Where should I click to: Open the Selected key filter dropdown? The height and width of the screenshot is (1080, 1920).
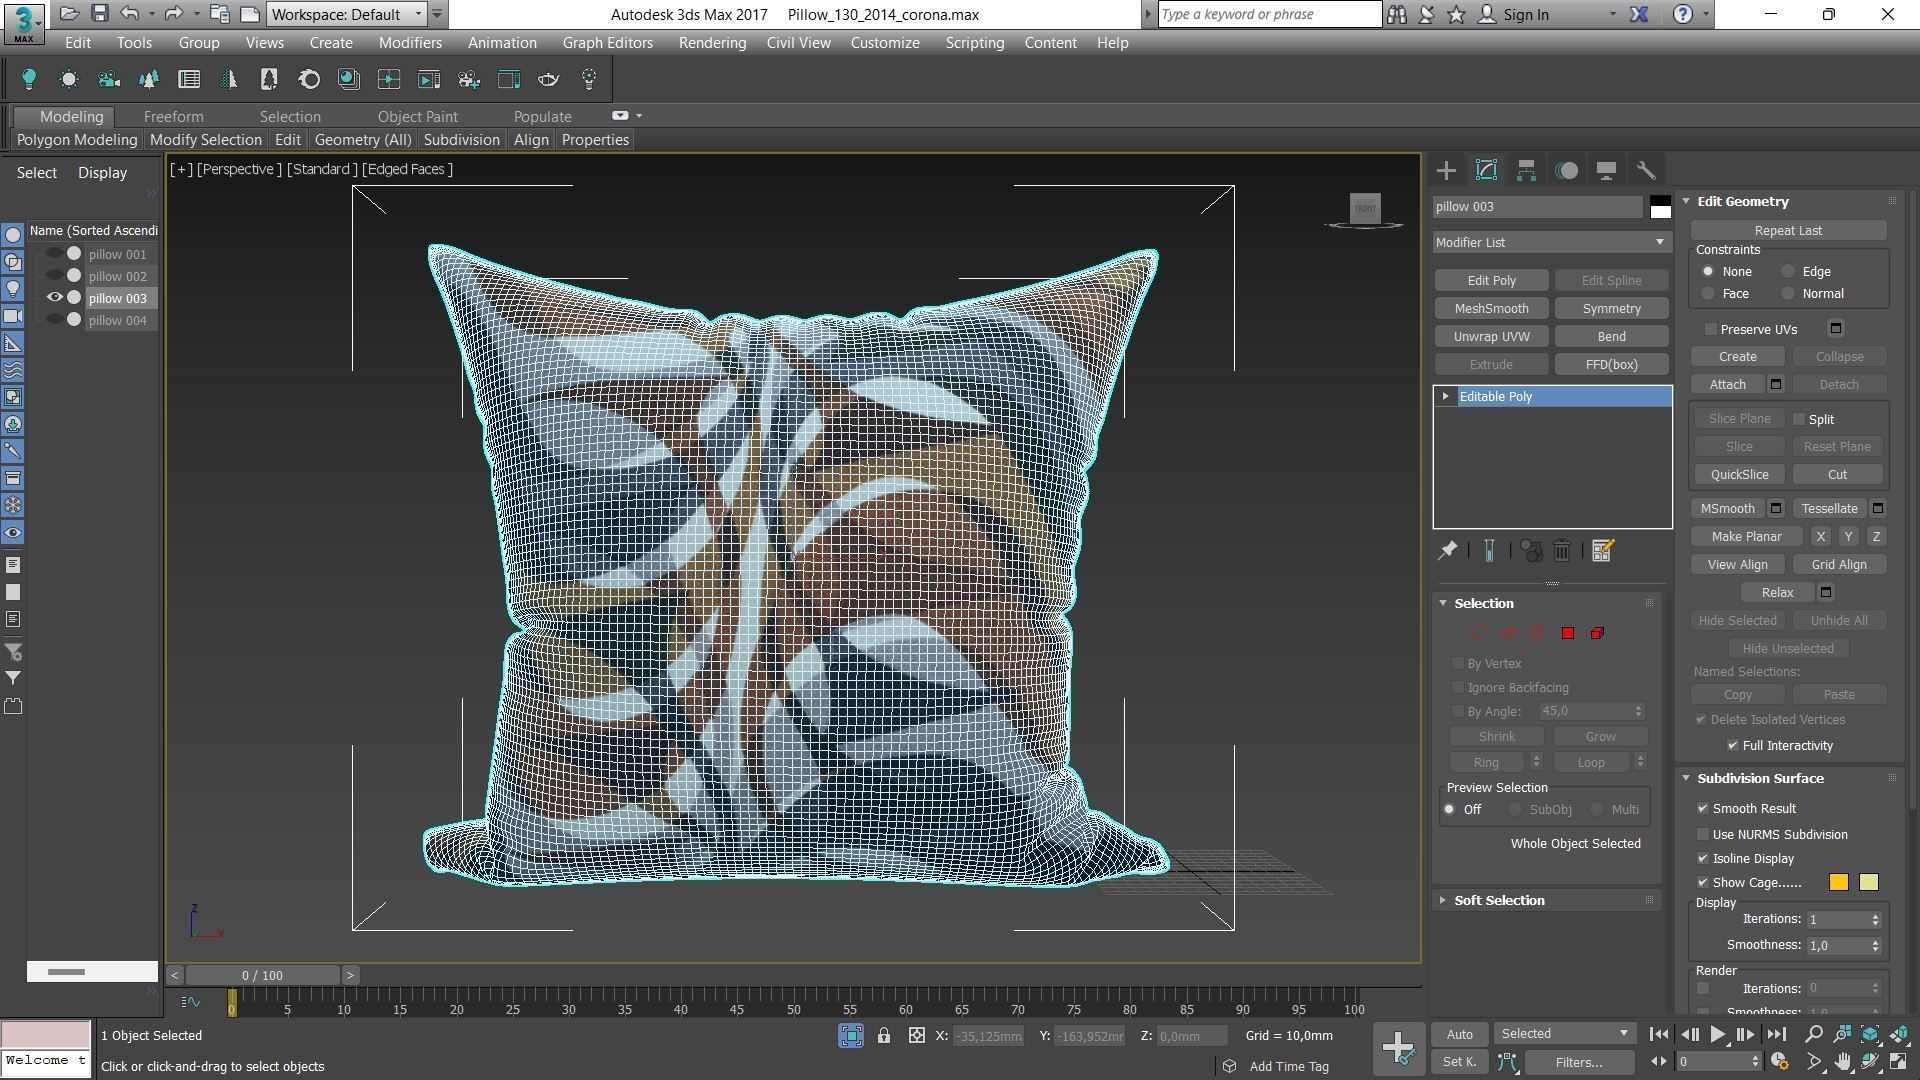1565,1034
